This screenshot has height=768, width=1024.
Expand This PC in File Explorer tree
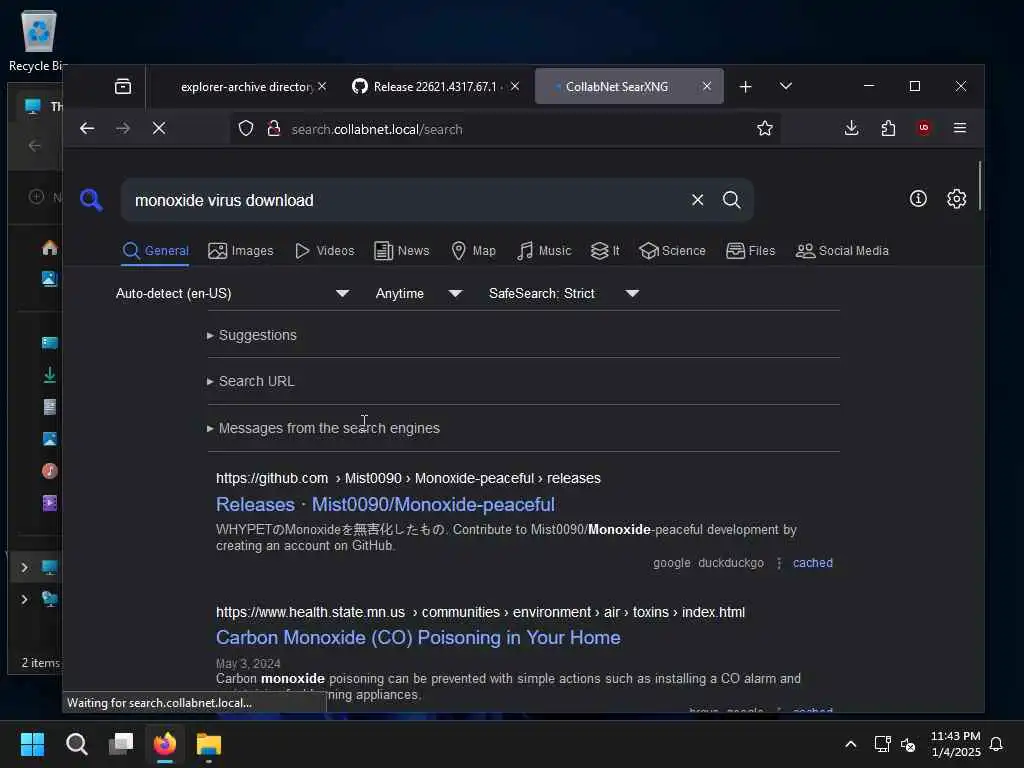pyautogui.click(x=24, y=567)
